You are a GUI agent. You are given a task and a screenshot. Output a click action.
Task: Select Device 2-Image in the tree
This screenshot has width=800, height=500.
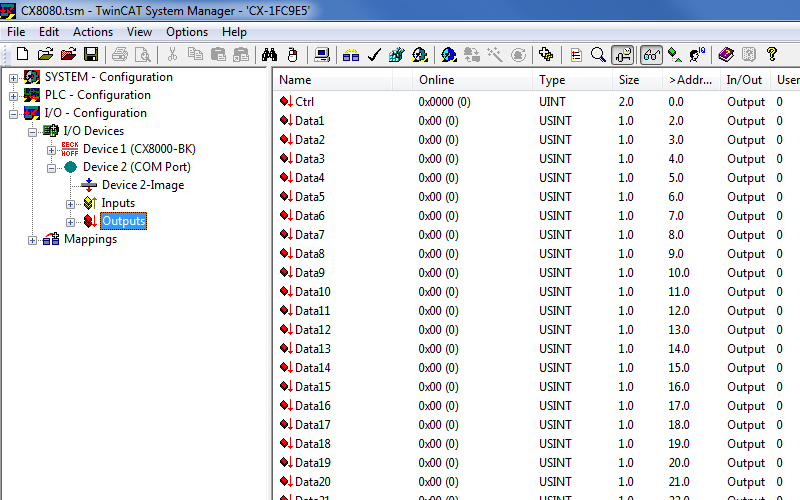click(x=143, y=185)
